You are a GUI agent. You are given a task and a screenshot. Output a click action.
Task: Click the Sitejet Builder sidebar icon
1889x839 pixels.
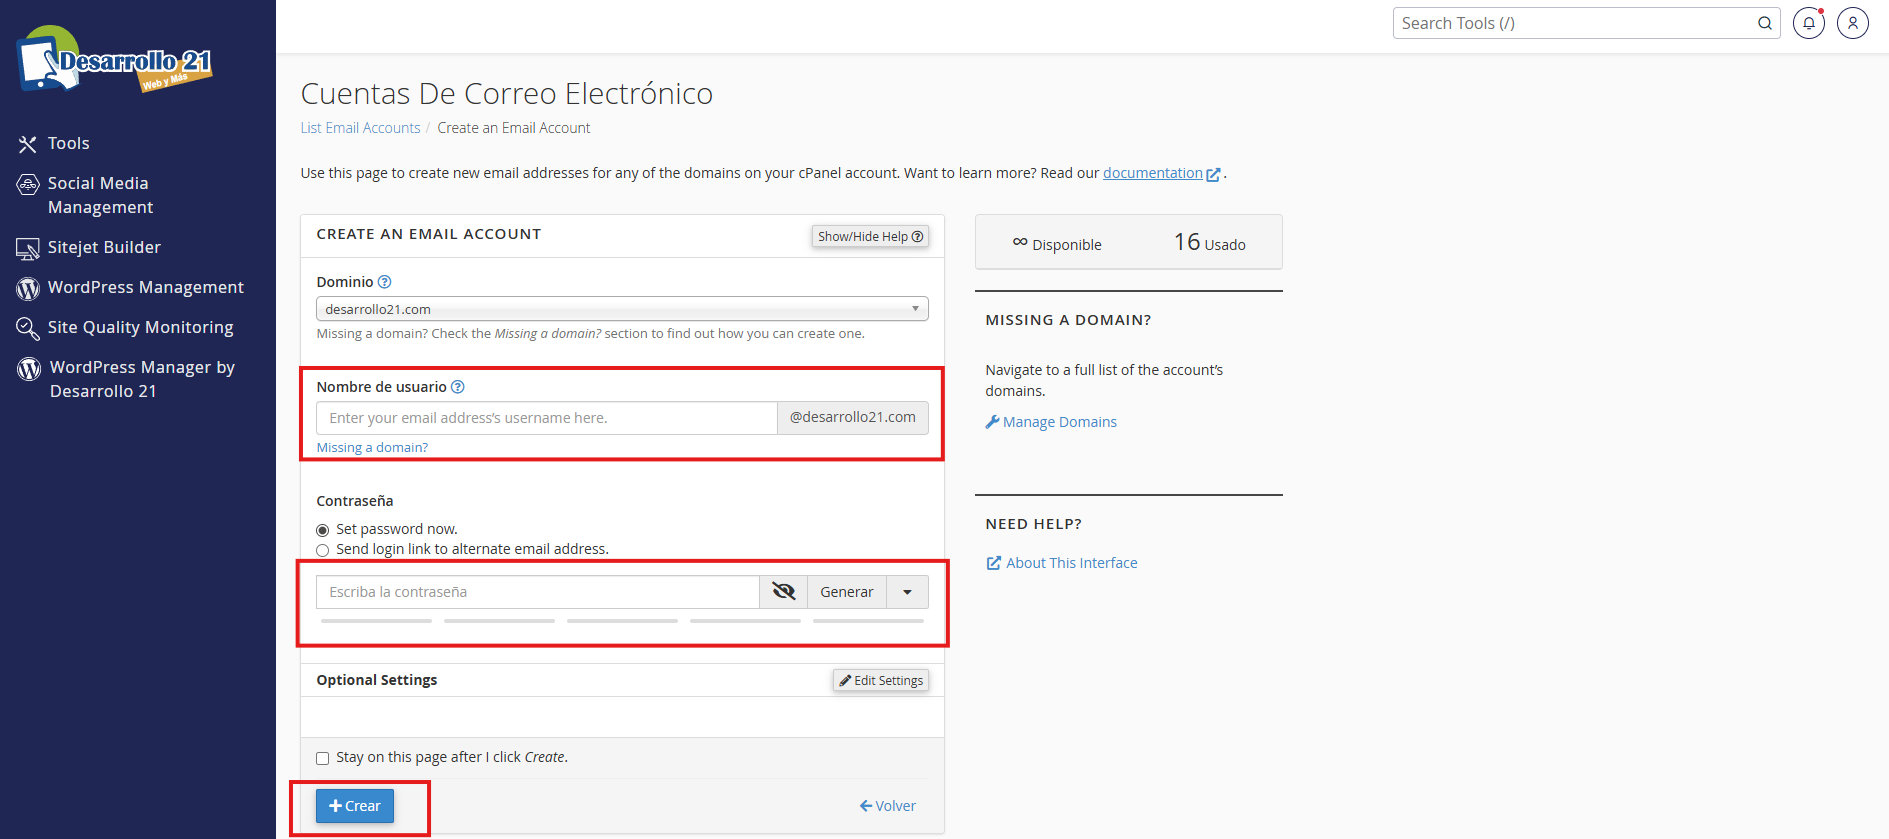pos(28,248)
